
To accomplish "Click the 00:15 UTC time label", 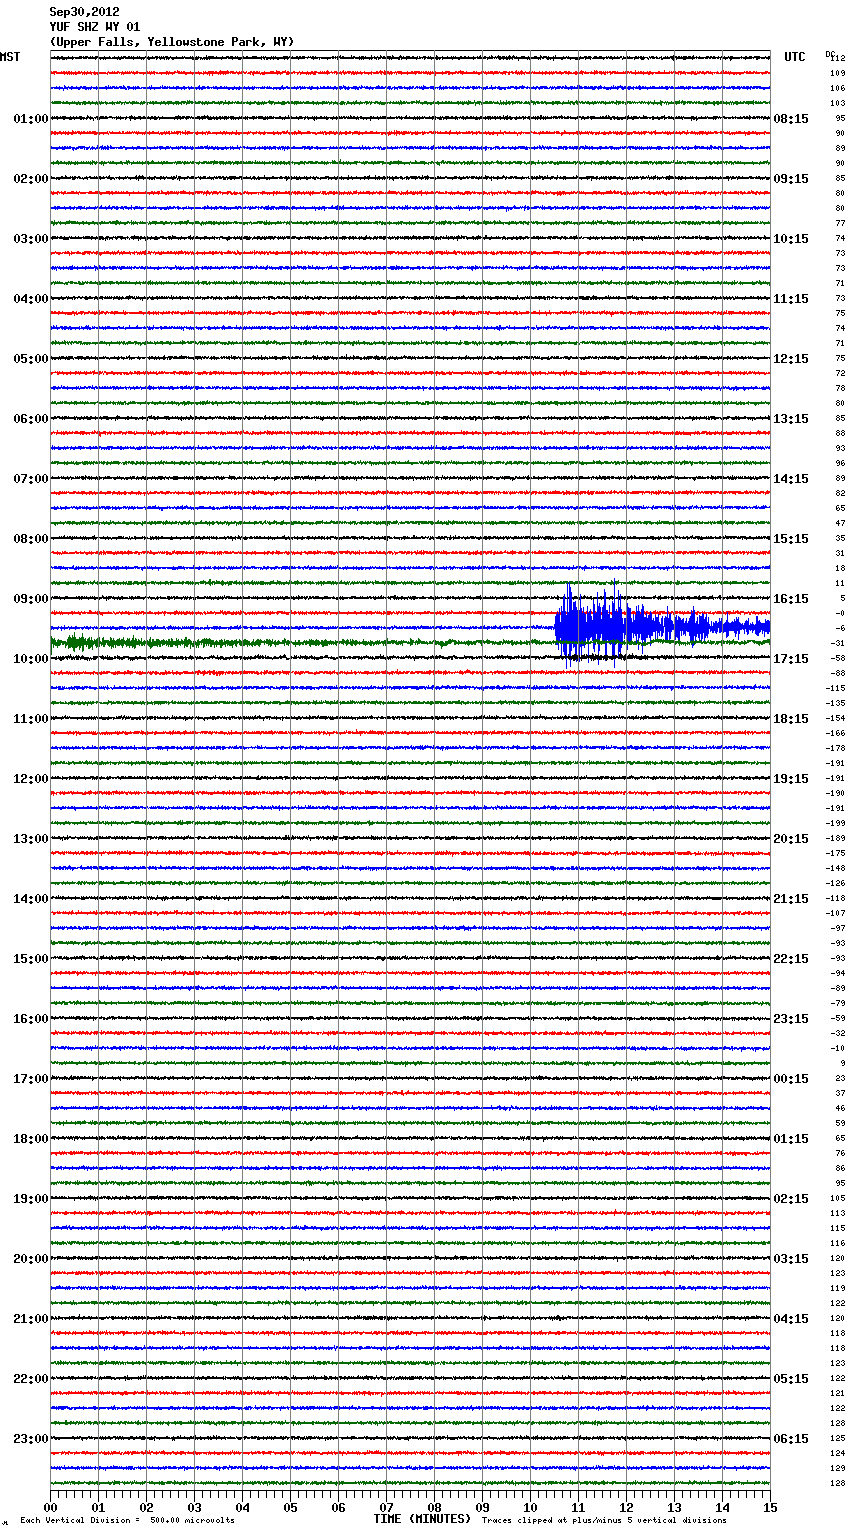I will [x=791, y=1079].
